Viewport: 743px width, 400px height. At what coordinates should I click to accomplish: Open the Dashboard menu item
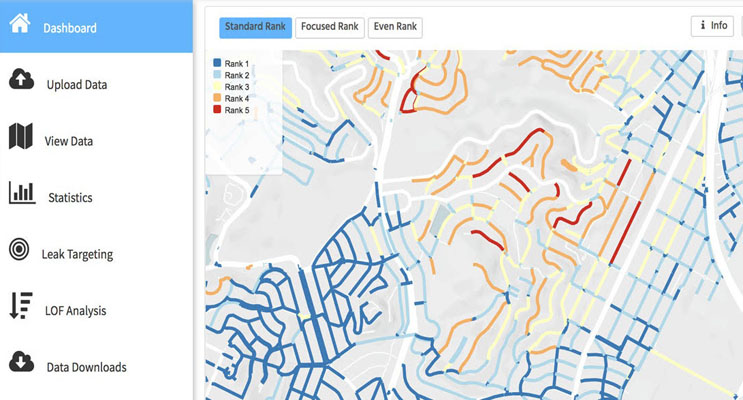click(x=70, y=28)
